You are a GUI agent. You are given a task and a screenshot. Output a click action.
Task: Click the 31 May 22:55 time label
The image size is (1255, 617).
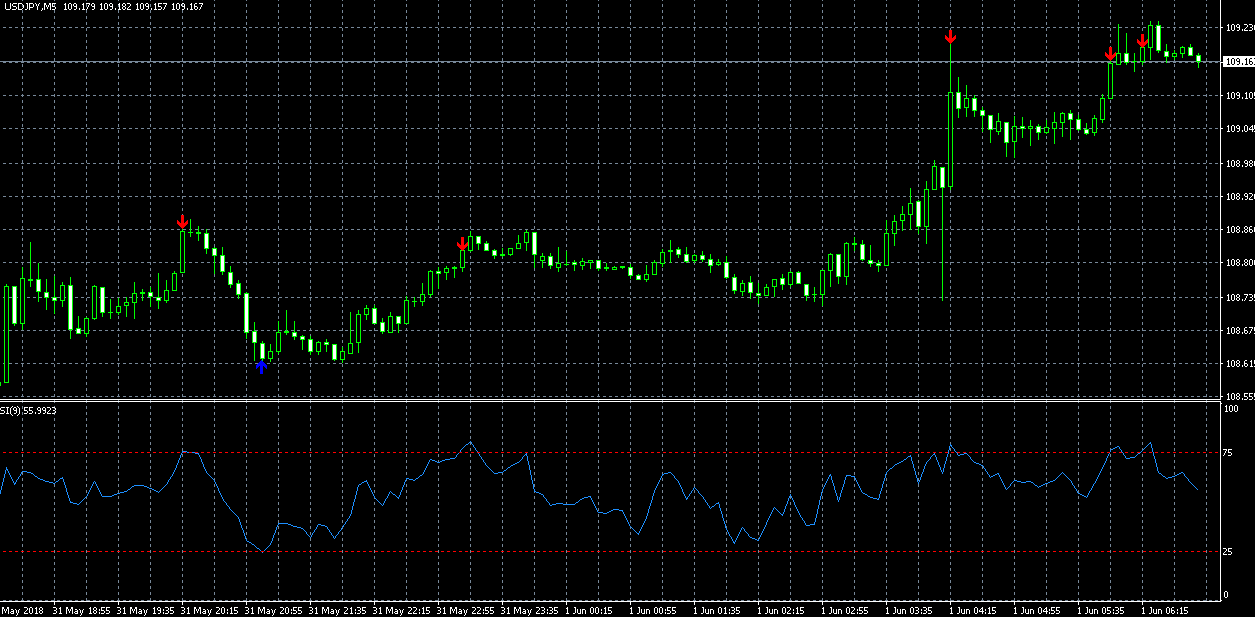coord(465,609)
